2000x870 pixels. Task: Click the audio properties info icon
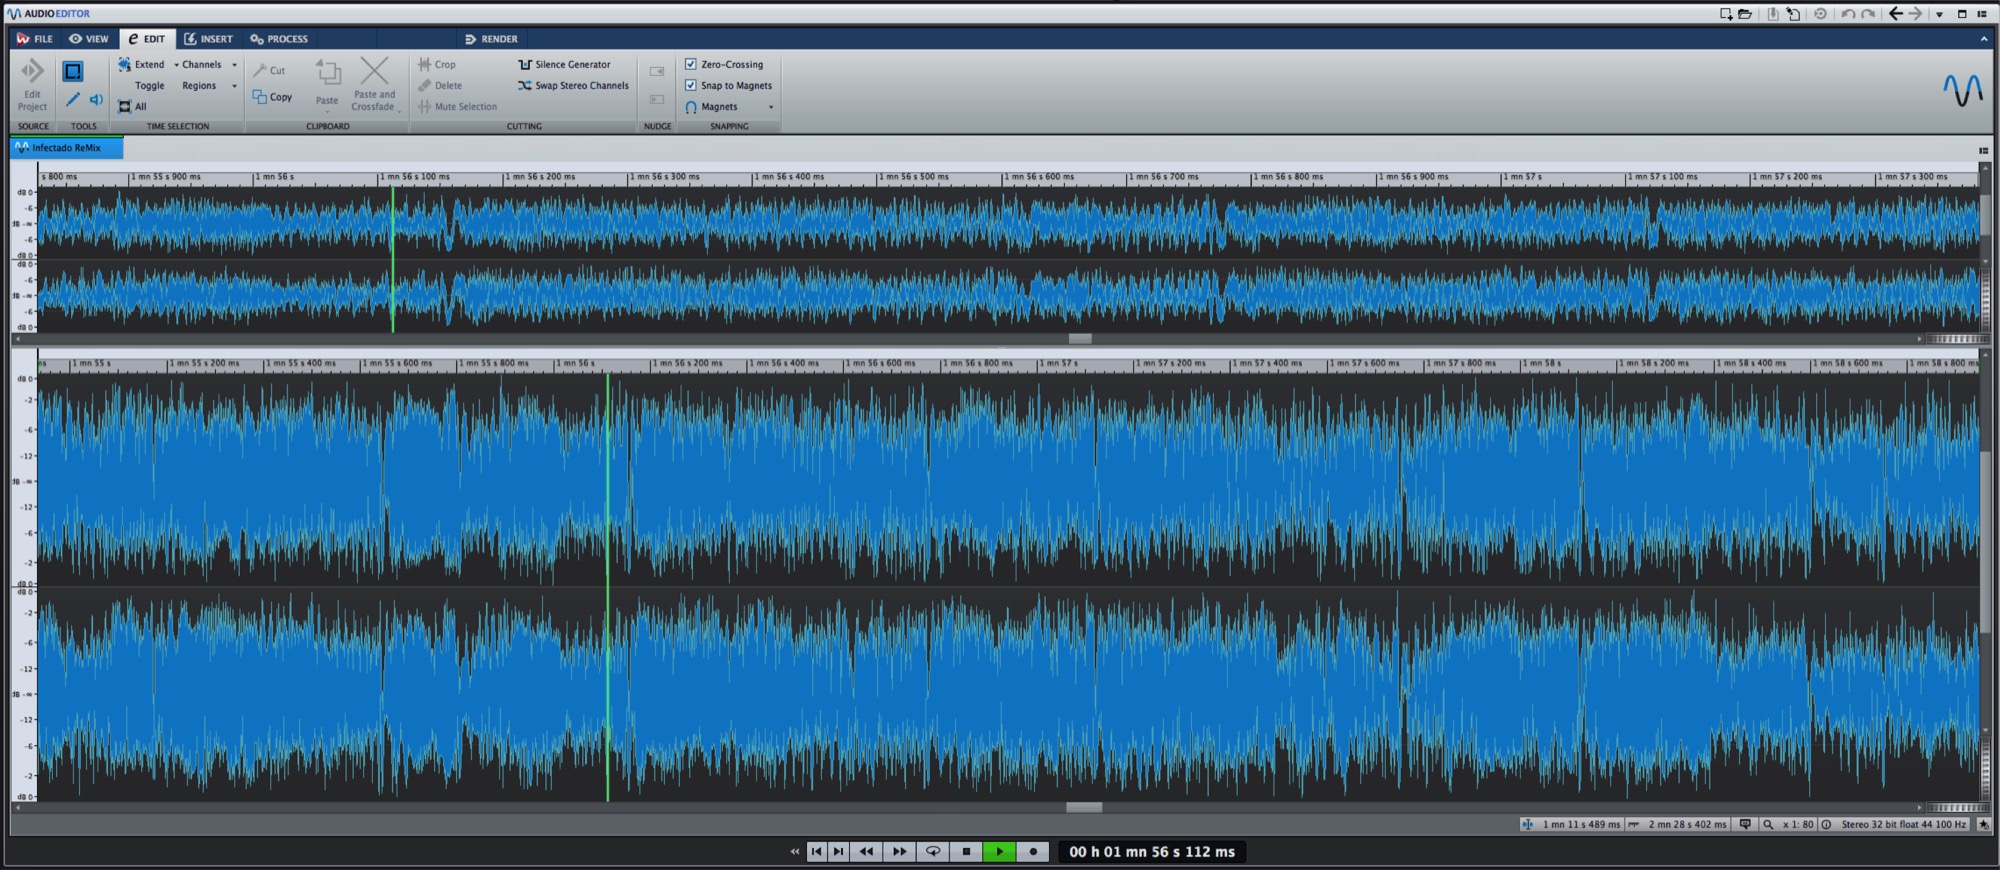point(1826,824)
